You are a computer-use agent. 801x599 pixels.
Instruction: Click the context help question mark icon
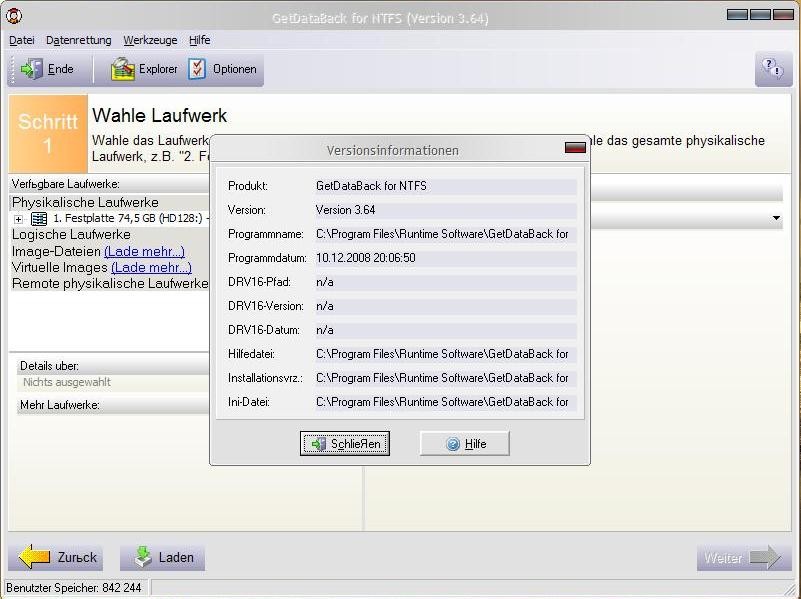(x=773, y=68)
